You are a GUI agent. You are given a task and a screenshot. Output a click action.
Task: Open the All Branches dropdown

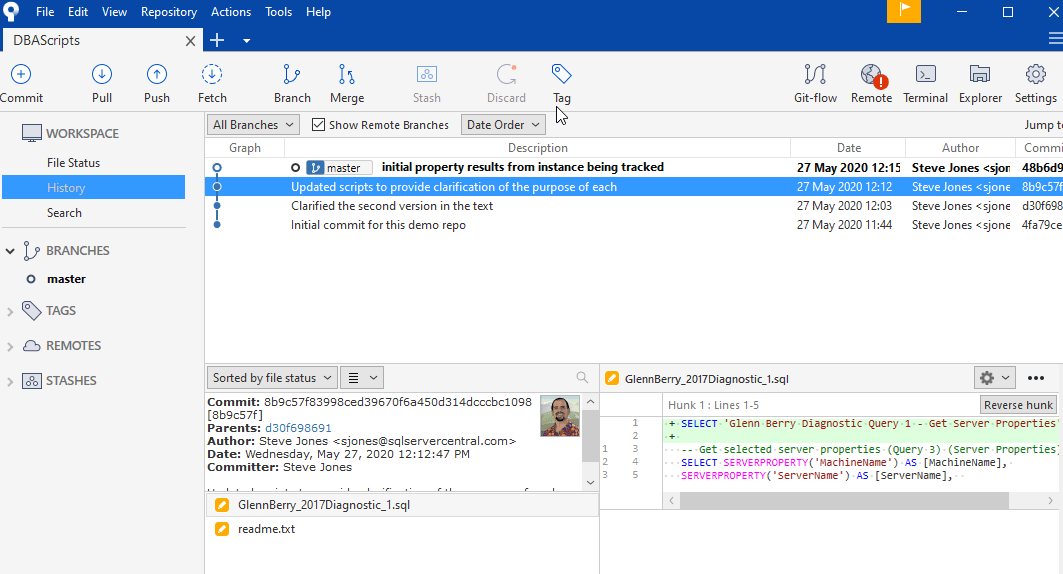253,125
